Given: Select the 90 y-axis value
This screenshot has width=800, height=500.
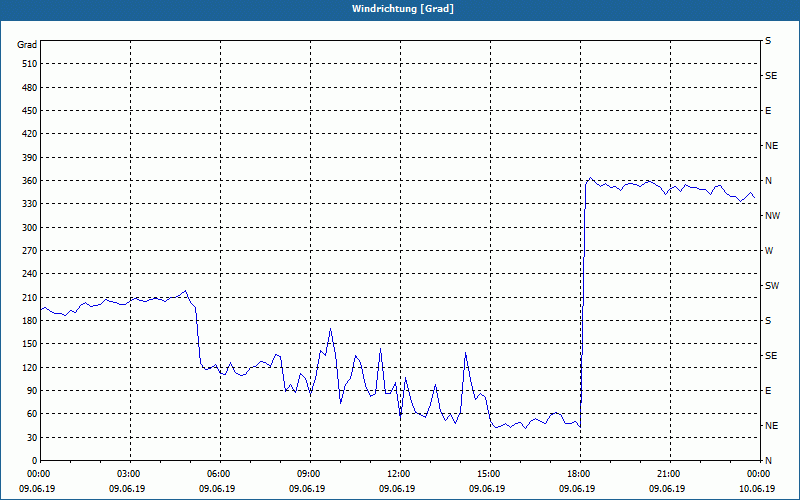Looking at the screenshot, I should click(32, 391).
